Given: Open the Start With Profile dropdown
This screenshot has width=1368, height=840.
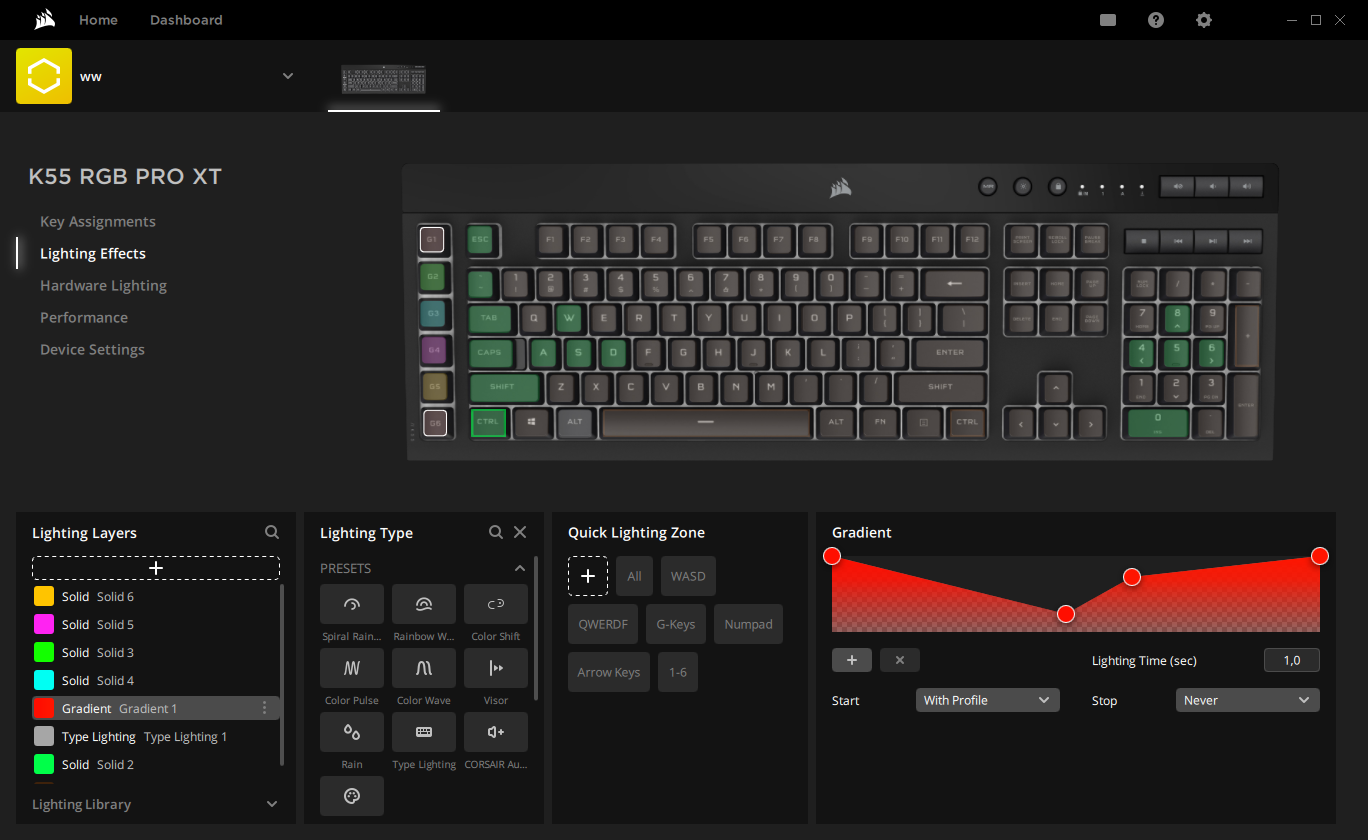Looking at the screenshot, I should coord(988,700).
